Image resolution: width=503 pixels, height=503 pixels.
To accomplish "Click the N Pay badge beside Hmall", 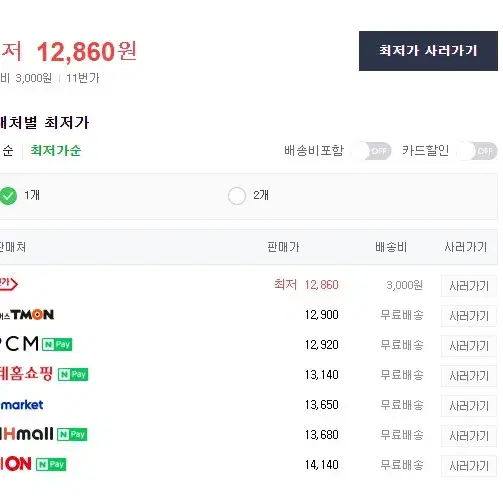I will click(x=72, y=435).
